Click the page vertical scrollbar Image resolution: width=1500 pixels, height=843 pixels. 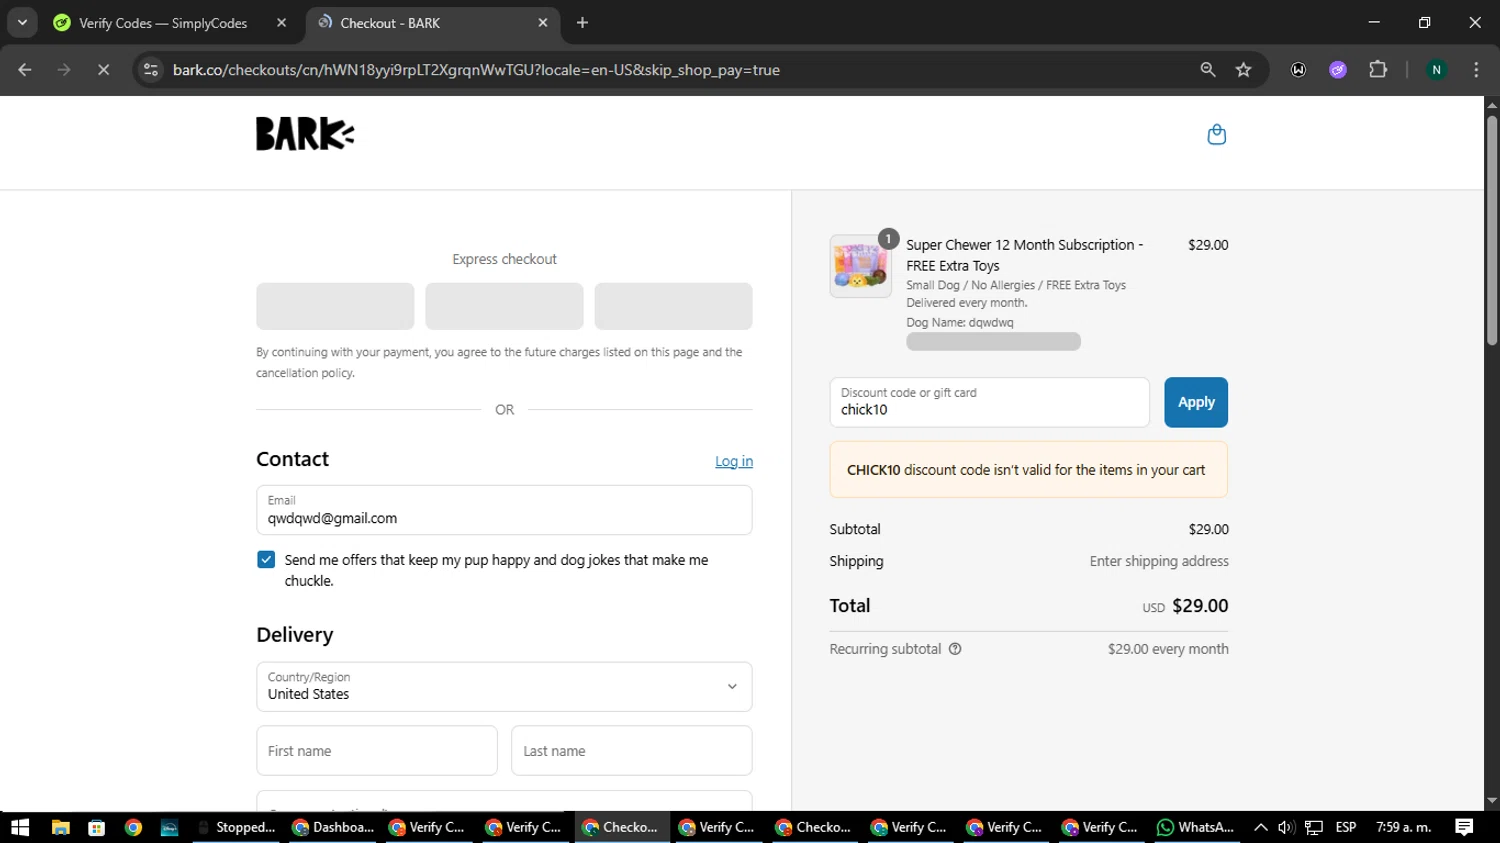tap(1492, 232)
